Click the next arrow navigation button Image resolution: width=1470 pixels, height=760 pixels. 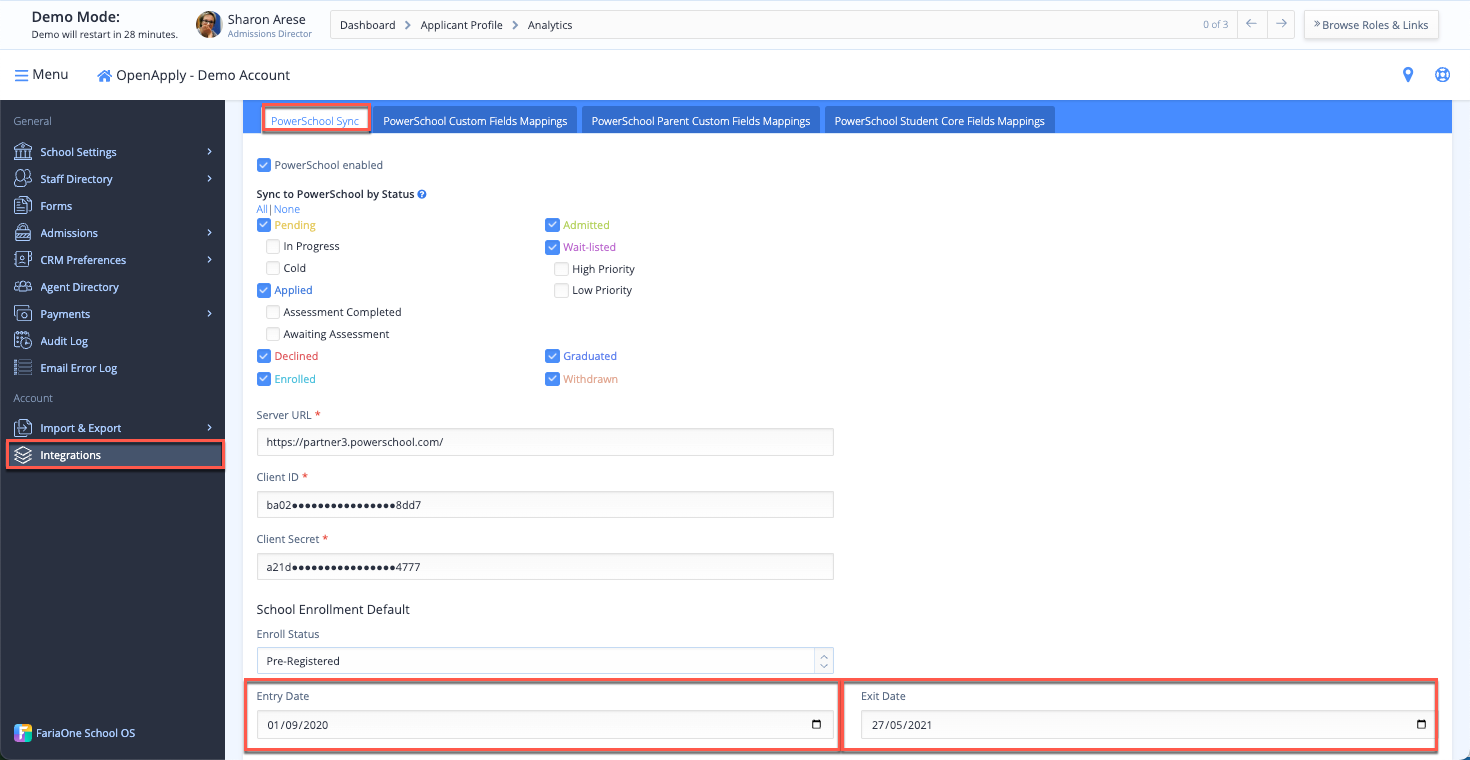pyautogui.click(x=1281, y=24)
